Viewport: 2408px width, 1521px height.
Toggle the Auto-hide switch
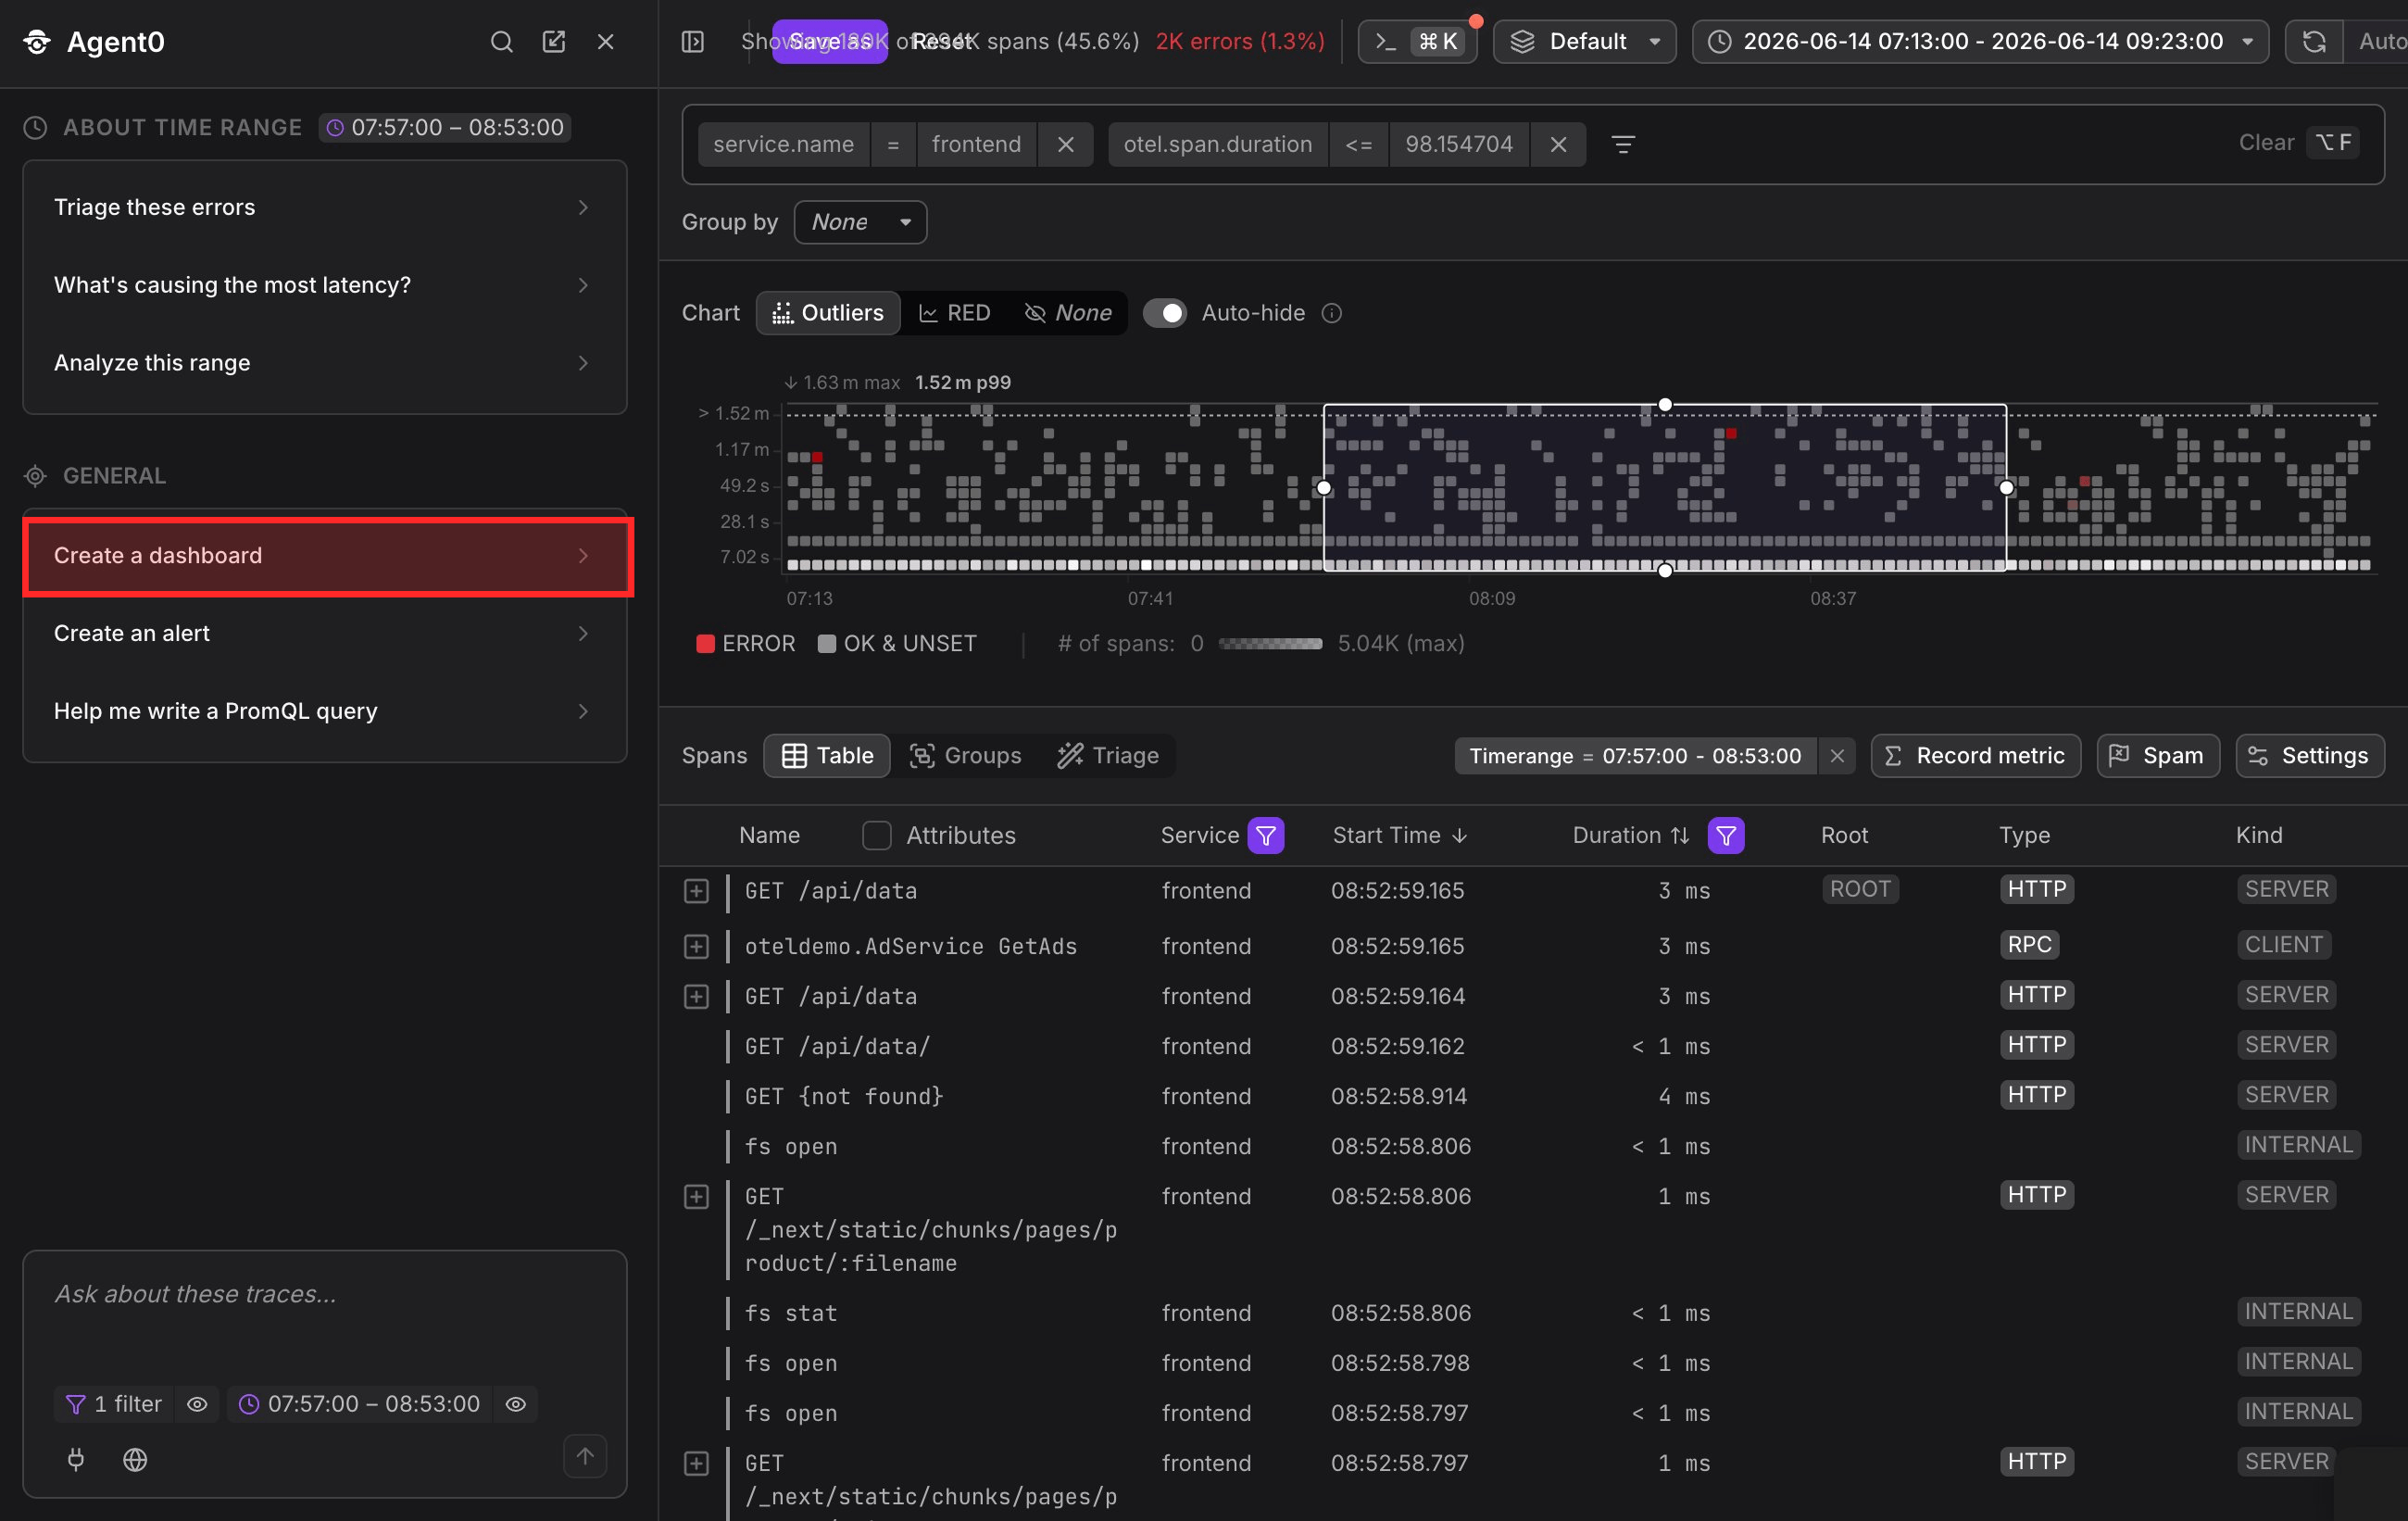[1164, 313]
